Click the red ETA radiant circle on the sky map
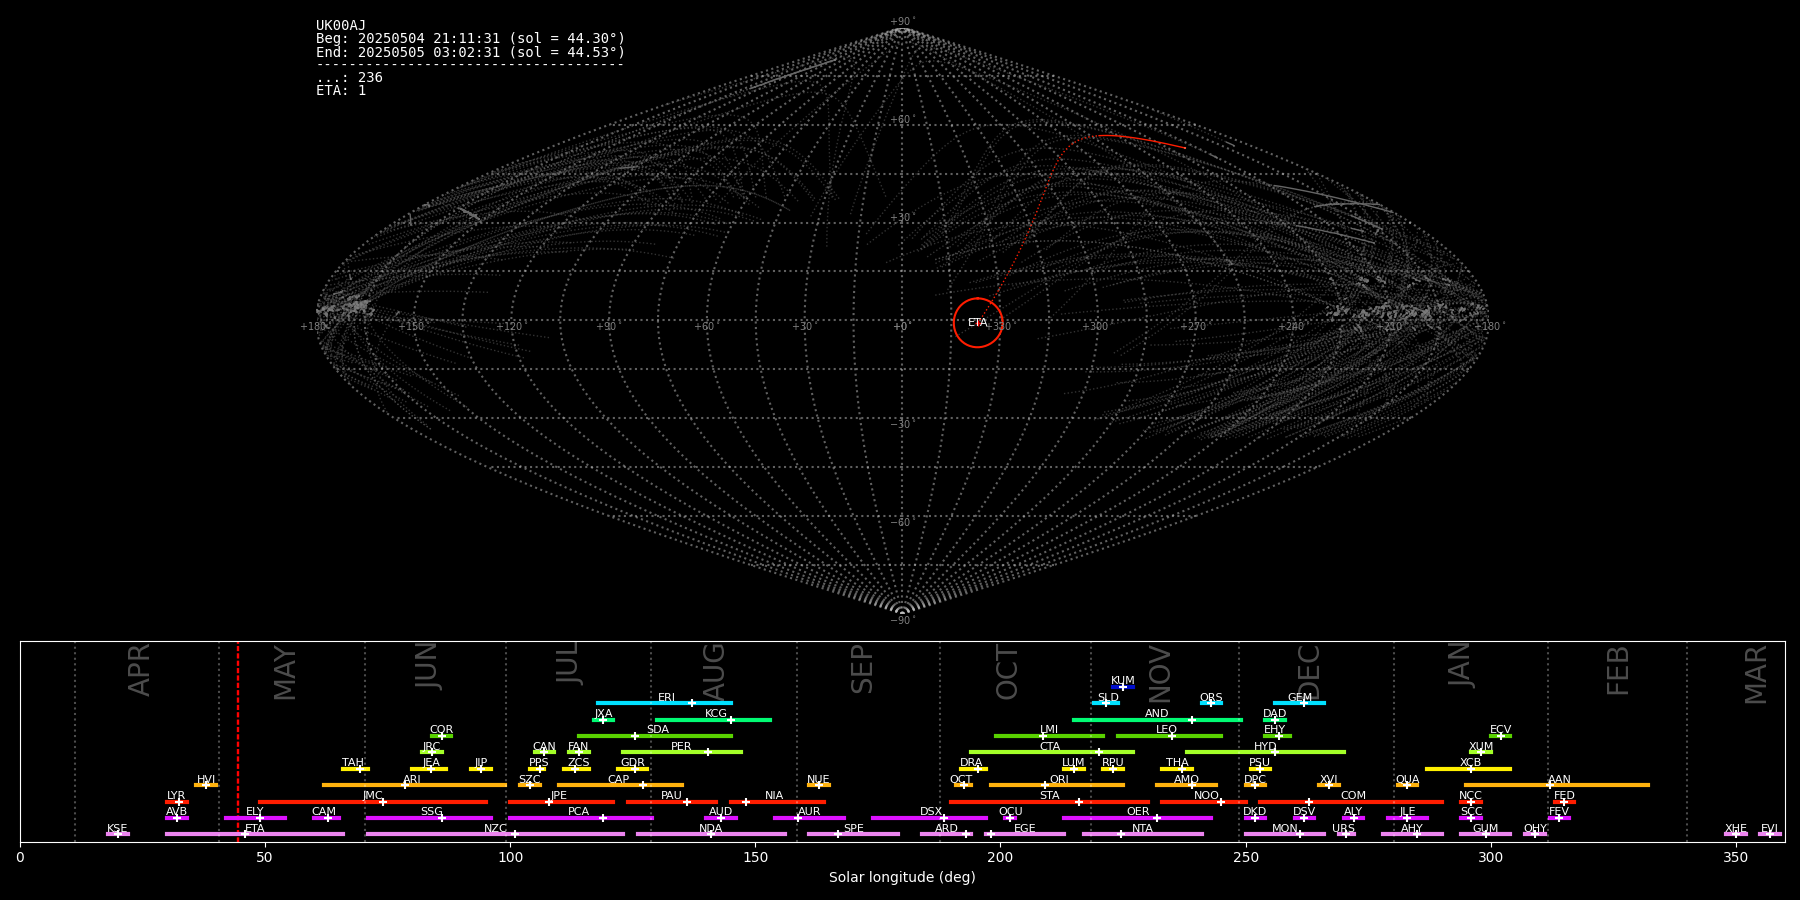This screenshot has height=900, width=1800. point(977,323)
